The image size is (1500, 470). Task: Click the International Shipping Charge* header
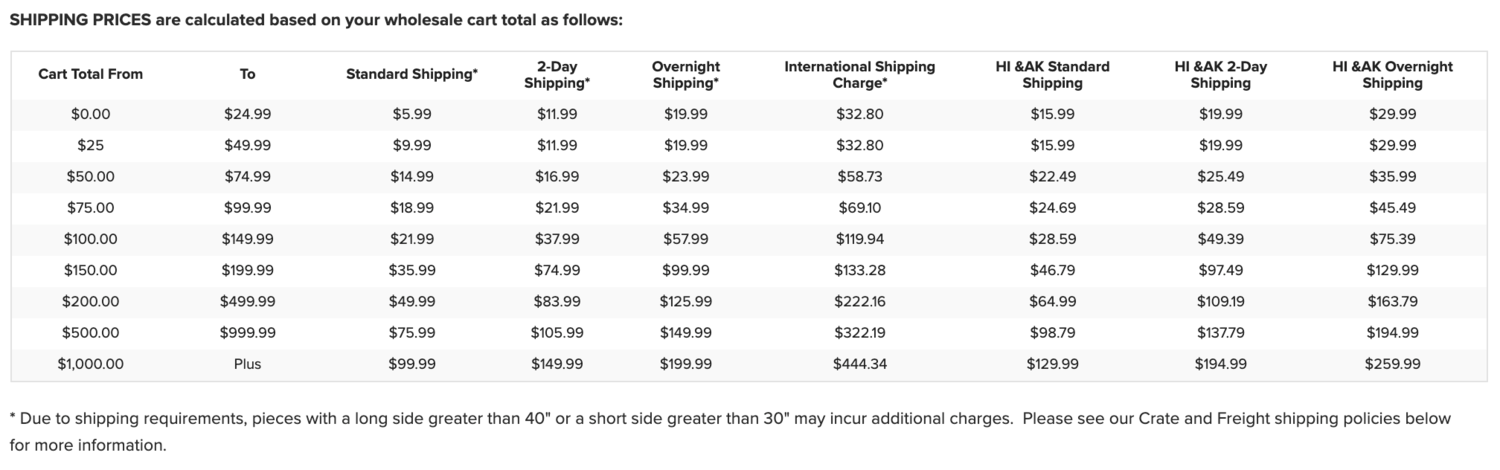click(859, 75)
